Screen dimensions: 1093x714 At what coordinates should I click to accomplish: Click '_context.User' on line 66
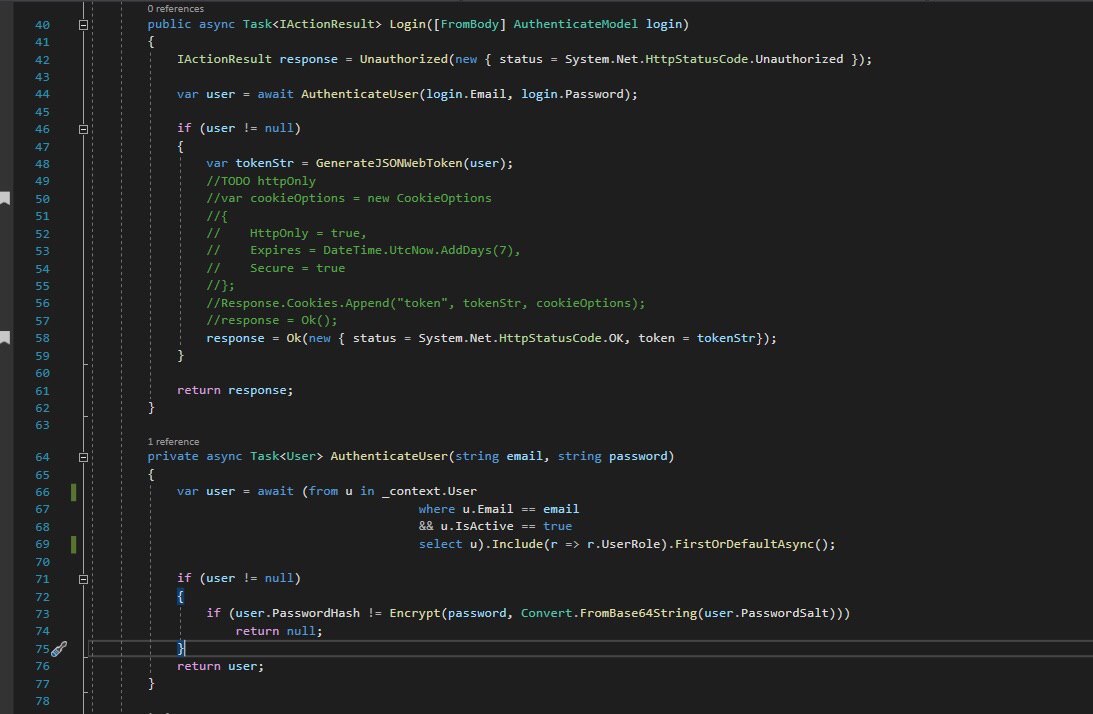(429, 492)
